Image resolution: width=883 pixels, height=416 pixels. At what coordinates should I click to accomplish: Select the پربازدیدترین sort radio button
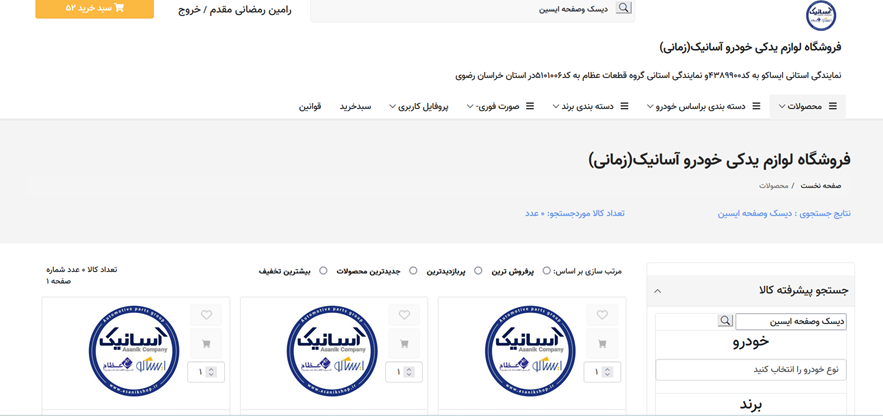(x=478, y=271)
